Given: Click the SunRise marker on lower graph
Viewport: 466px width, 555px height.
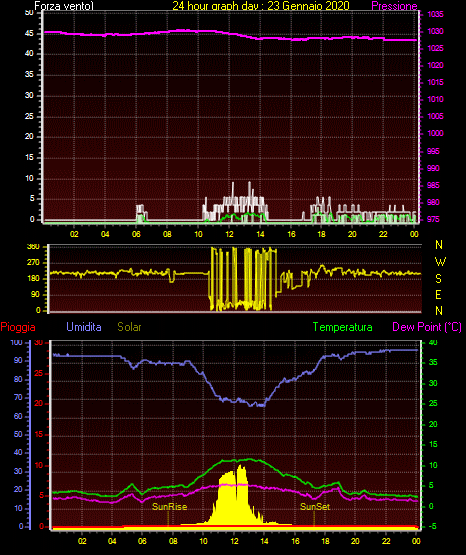Looking at the screenshot, I should (169, 507).
